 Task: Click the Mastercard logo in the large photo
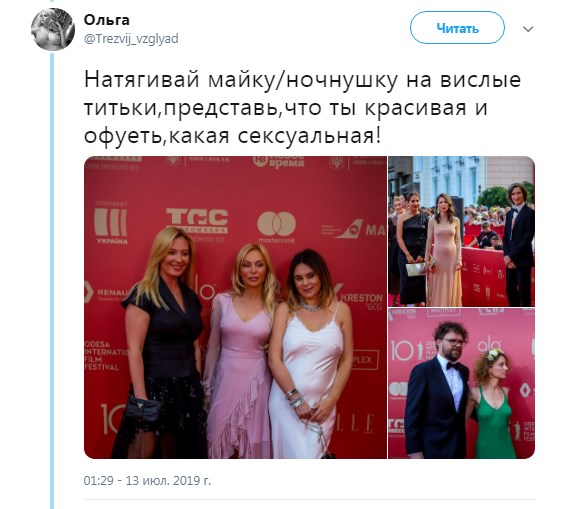(x=276, y=227)
